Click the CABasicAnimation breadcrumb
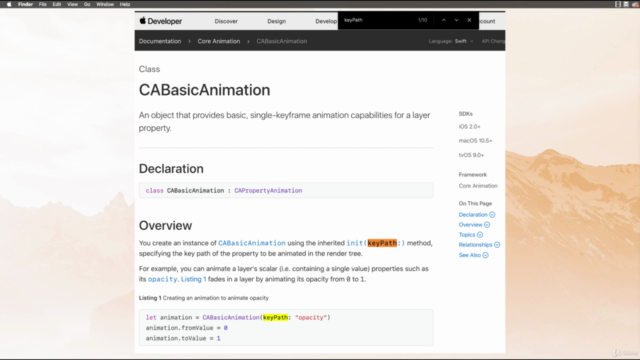This screenshot has height=360, width=640. [x=282, y=41]
